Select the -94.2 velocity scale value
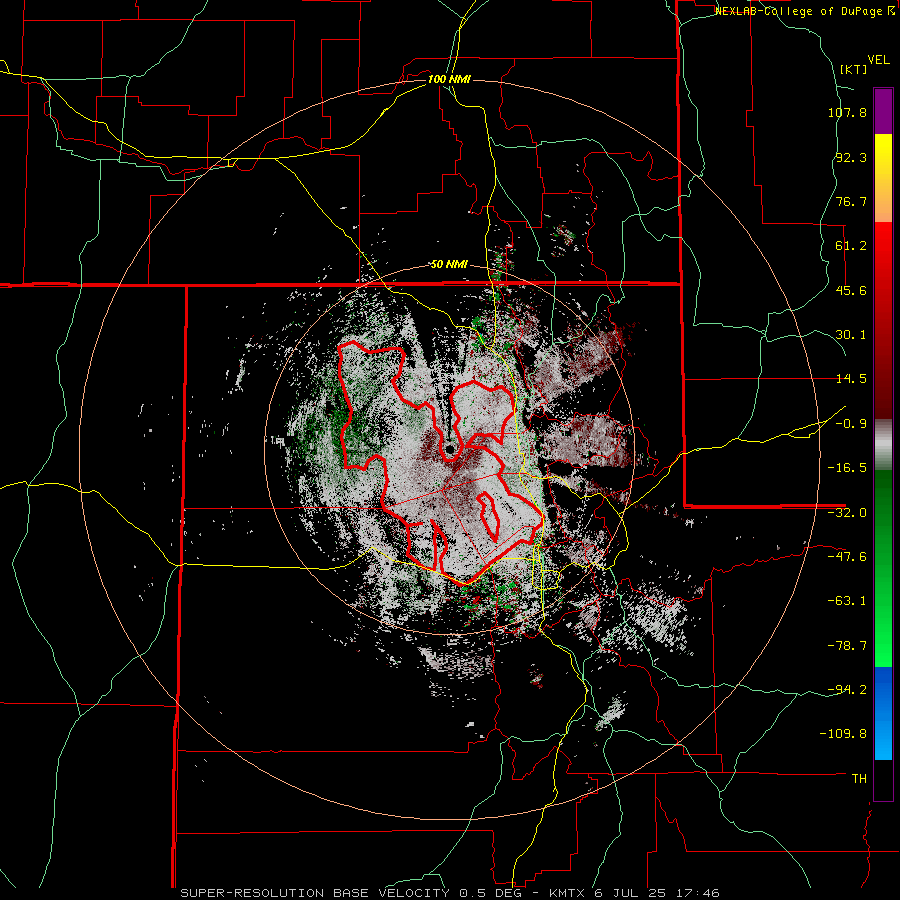The image size is (900, 900). (847, 690)
